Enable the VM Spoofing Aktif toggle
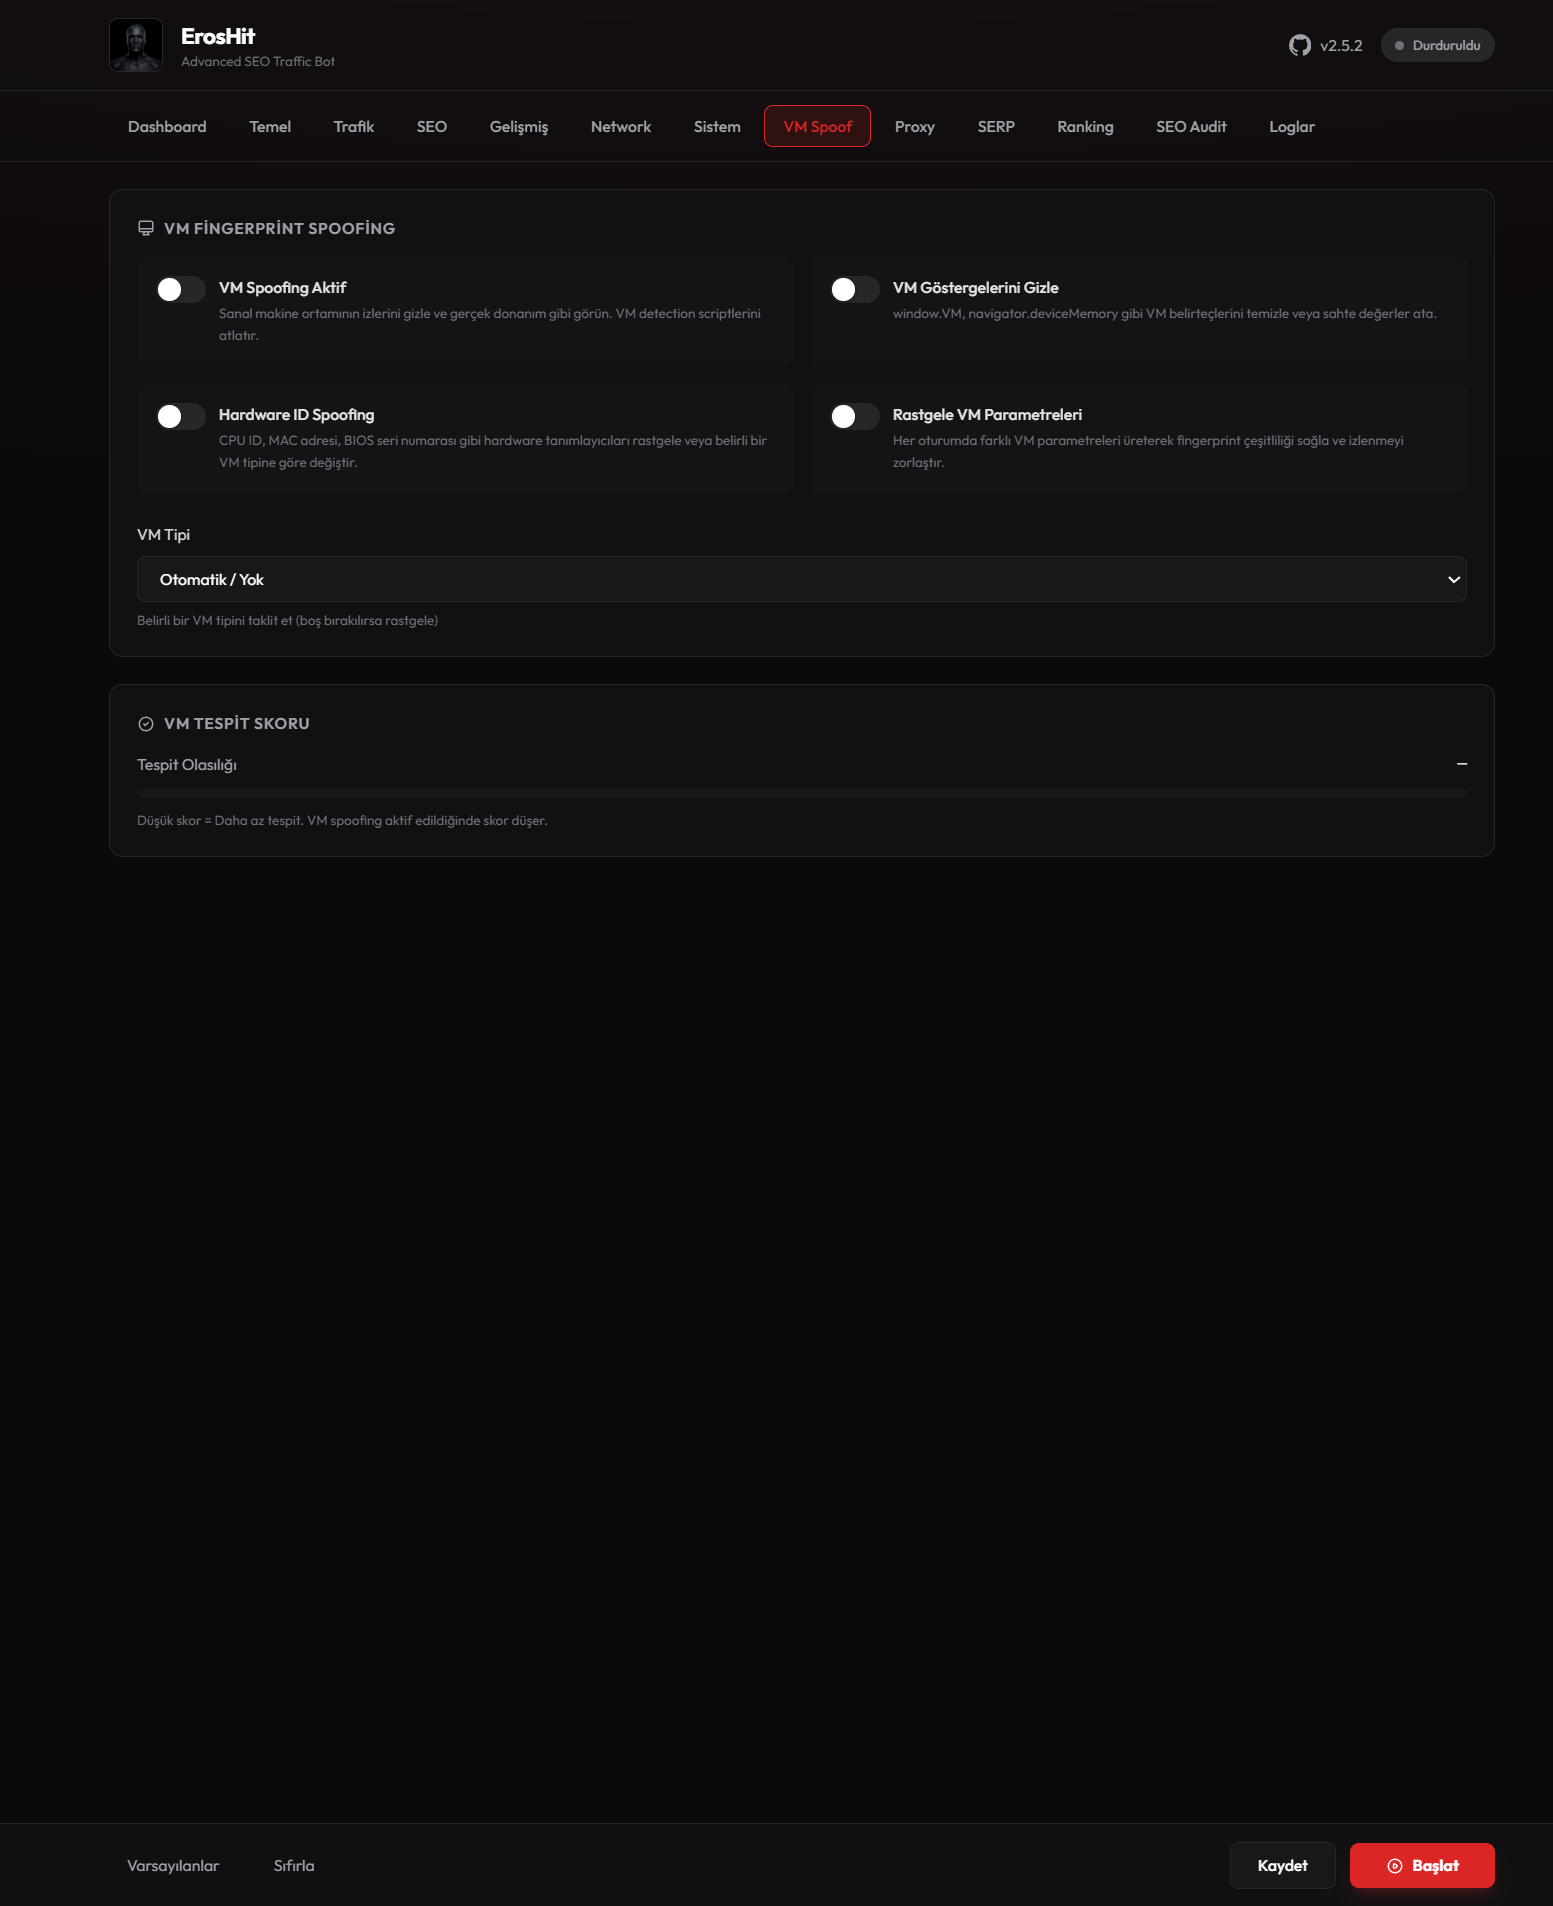This screenshot has width=1553, height=1906. [x=181, y=290]
